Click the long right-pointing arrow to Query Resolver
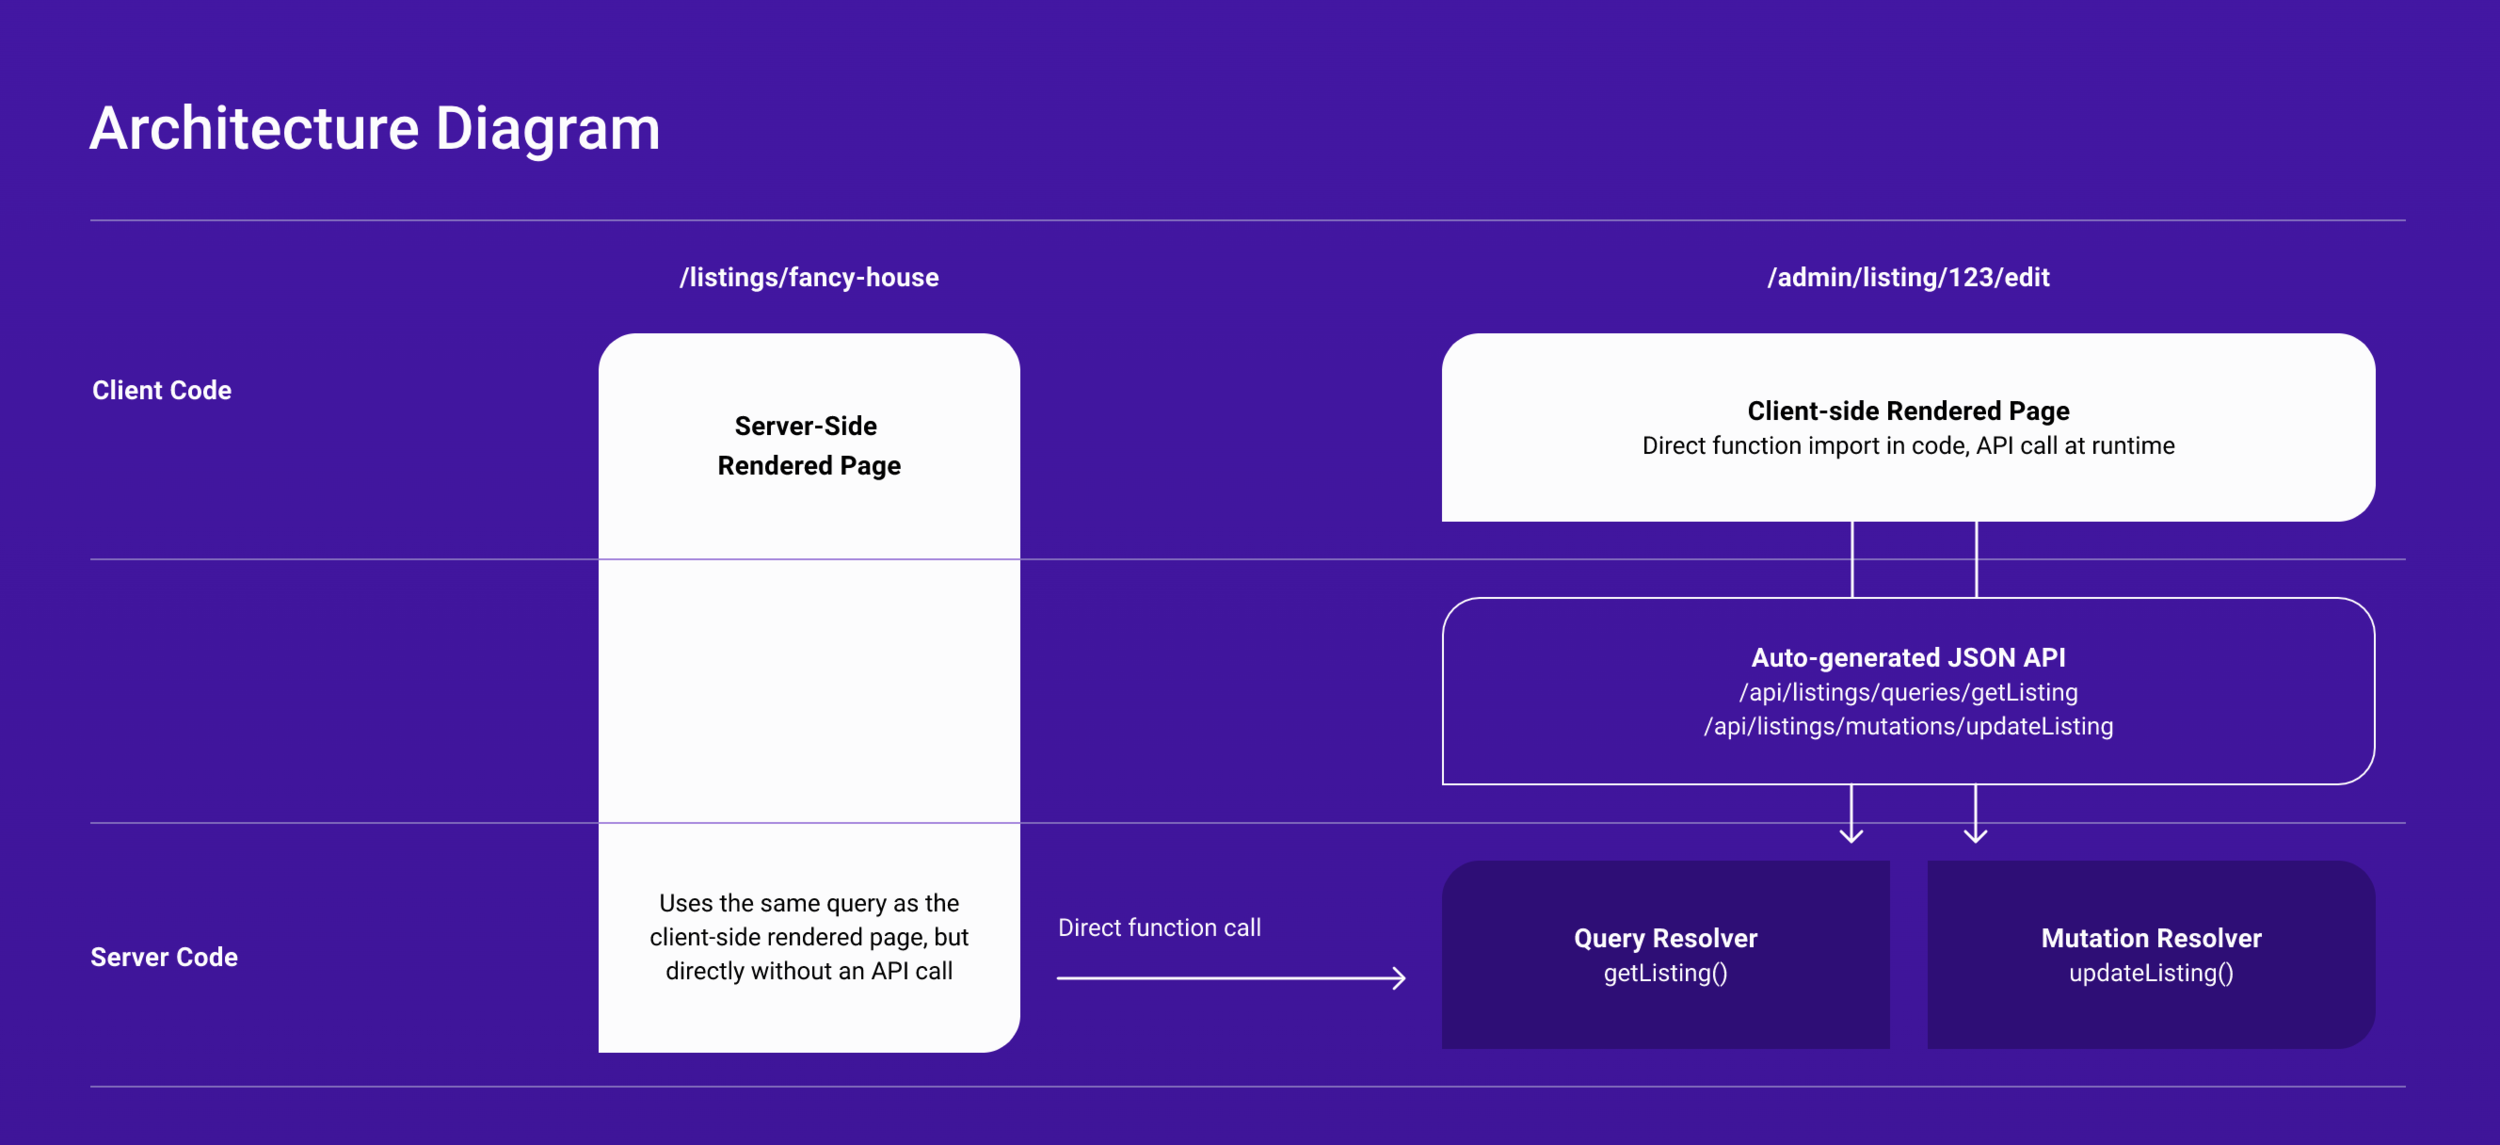Image resolution: width=2500 pixels, height=1145 pixels. coord(1230,978)
